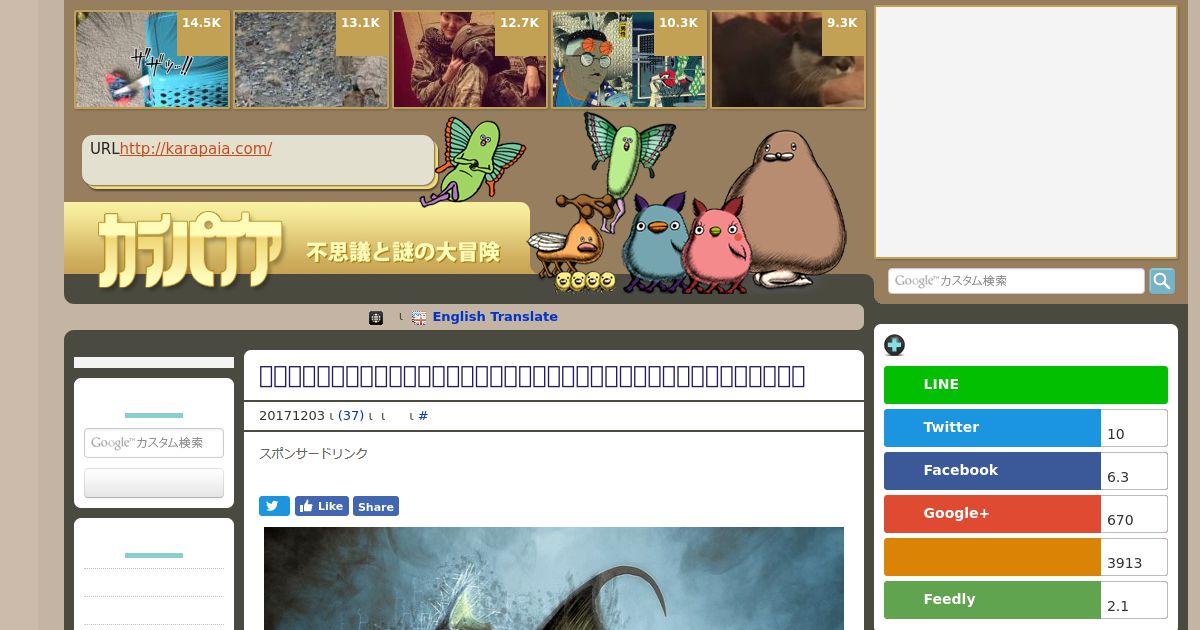1200x630 pixels.
Task: Focus the left sidebar Google custom search field
Action: [154, 443]
